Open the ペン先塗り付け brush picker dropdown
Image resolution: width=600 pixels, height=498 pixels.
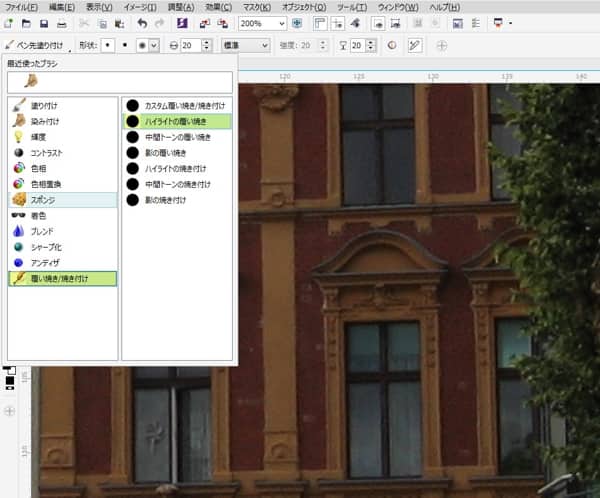(x=70, y=45)
